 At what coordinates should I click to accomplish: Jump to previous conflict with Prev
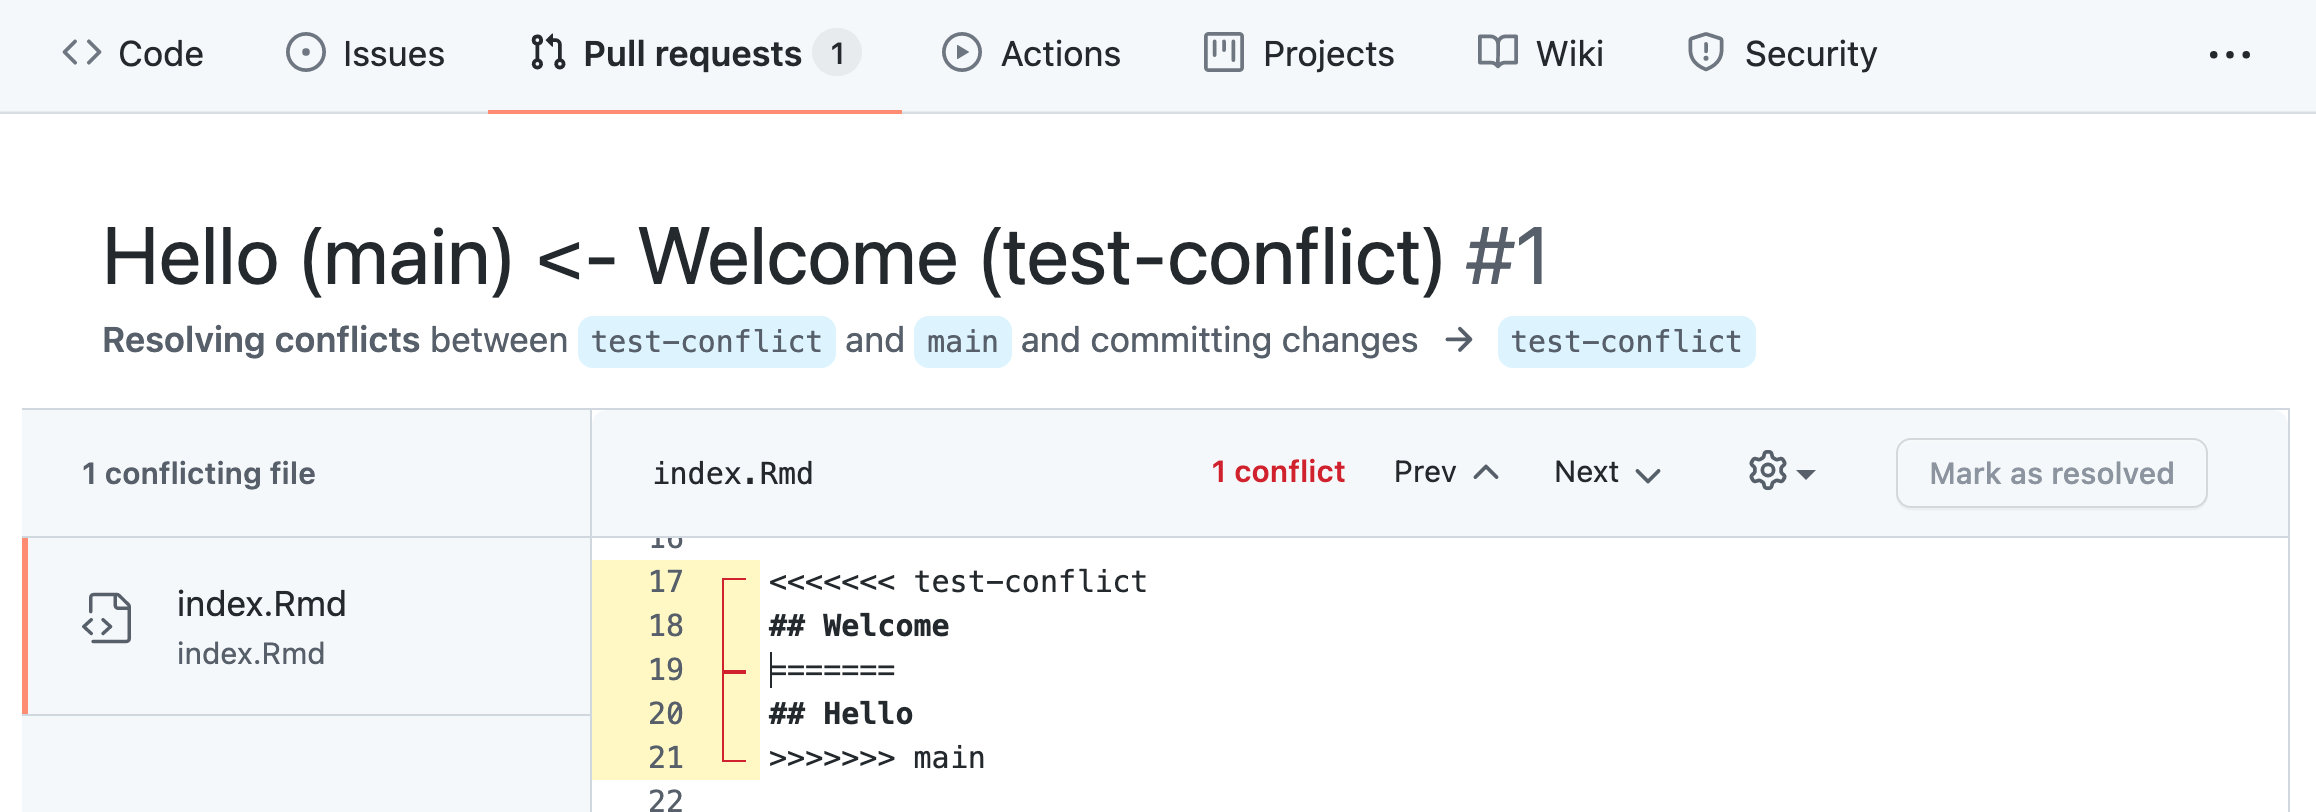(1446, 472)
